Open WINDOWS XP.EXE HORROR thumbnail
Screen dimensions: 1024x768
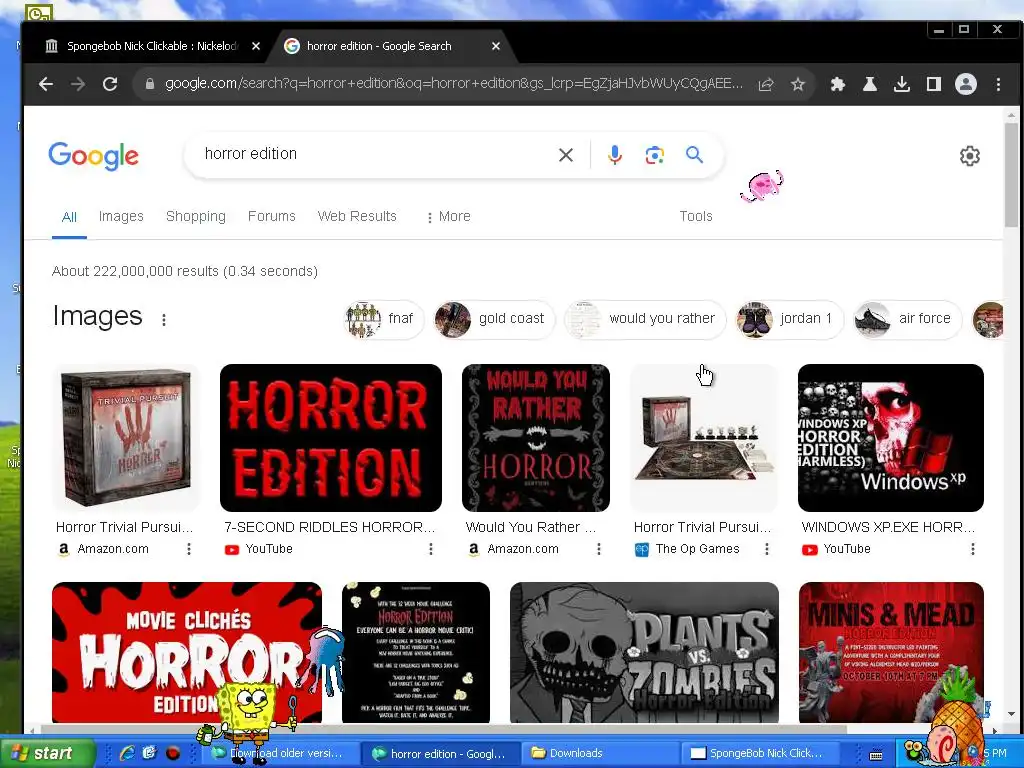[x=890, y=438]
